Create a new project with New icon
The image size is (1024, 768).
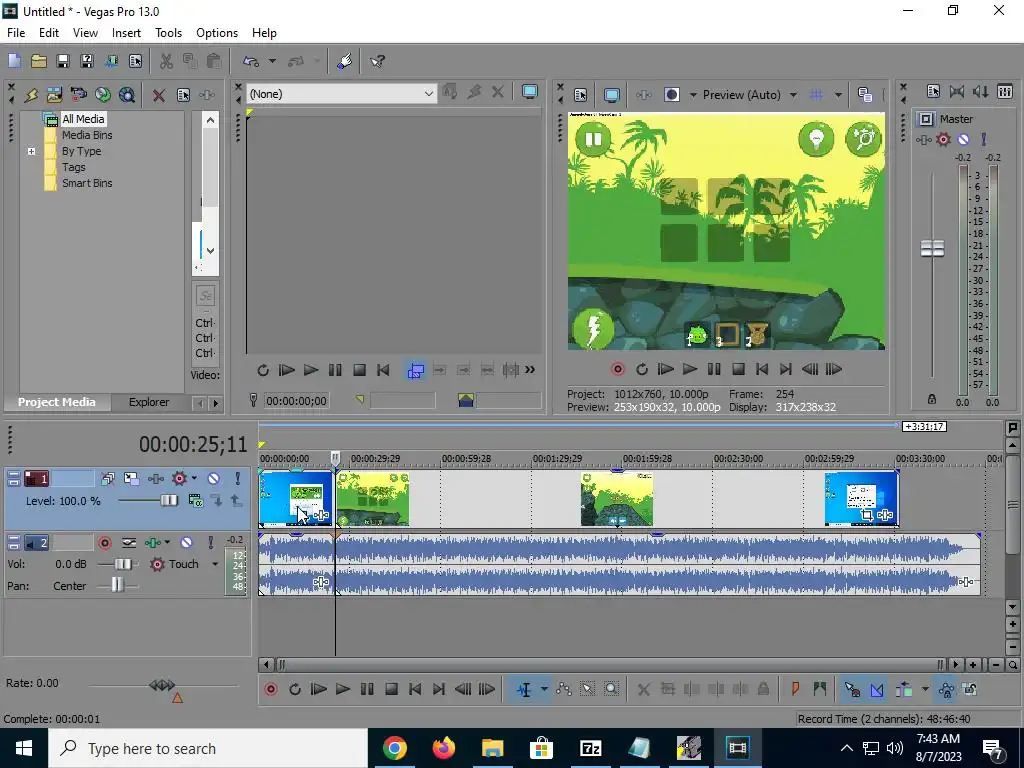click(x=14, y=61)
